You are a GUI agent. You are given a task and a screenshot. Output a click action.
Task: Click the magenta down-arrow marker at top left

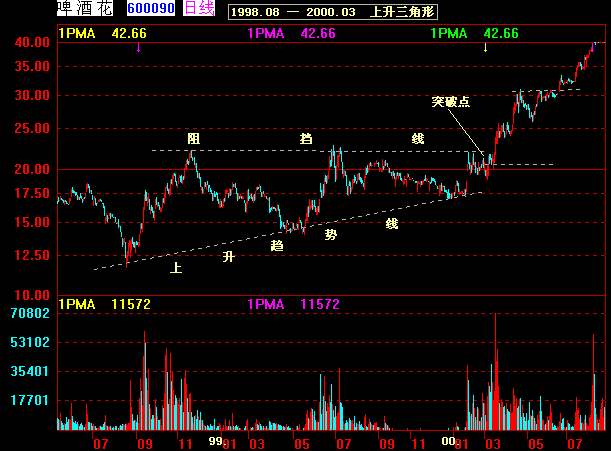point(139,47)
